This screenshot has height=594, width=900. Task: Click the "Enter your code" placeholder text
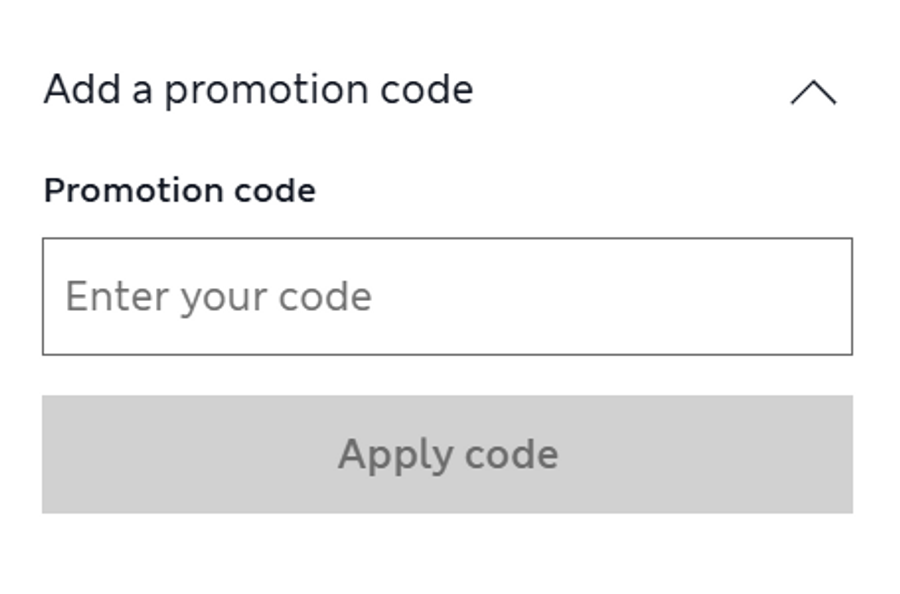tap(219, 297)
